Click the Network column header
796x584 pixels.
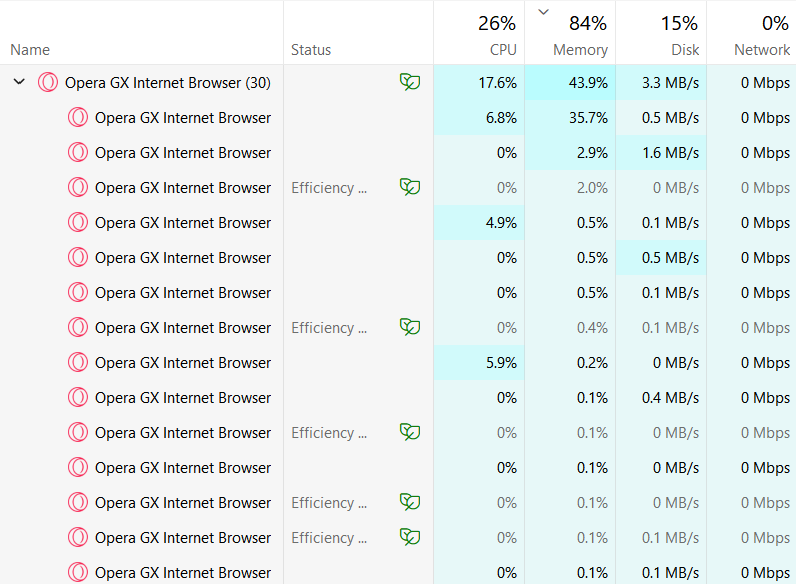pyautogui.click(x=761, y=50)
